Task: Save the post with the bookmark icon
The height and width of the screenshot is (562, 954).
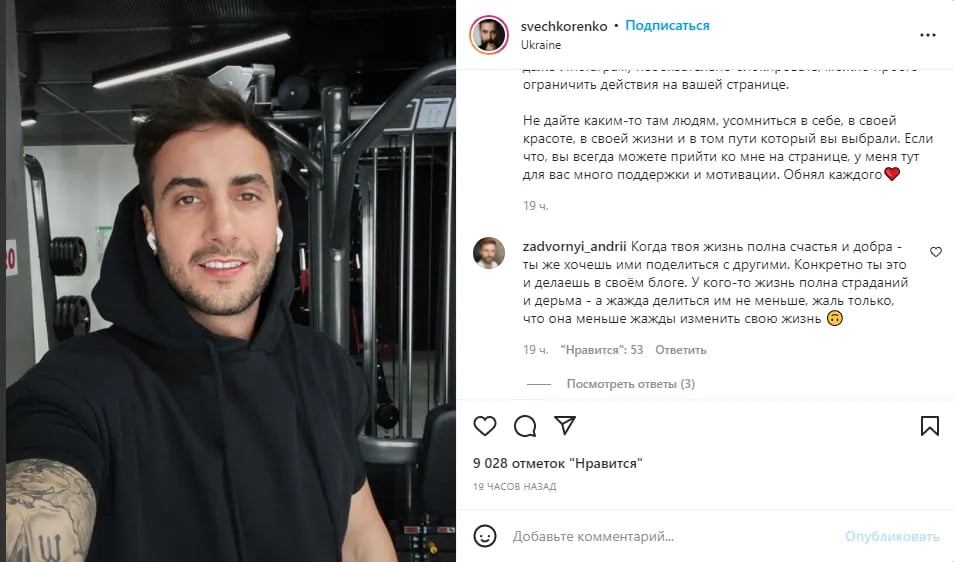Action: 929,426
